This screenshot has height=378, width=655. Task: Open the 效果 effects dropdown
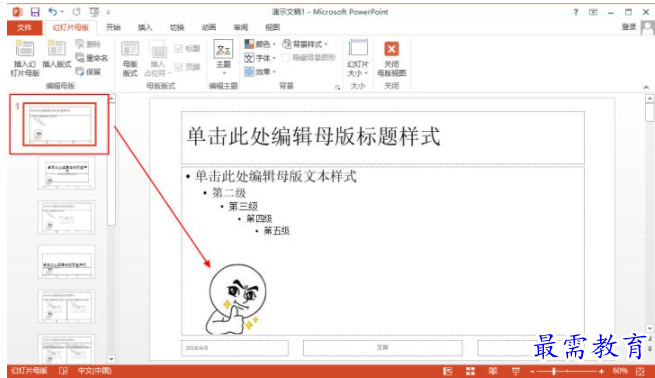click(x=260, y=72)
